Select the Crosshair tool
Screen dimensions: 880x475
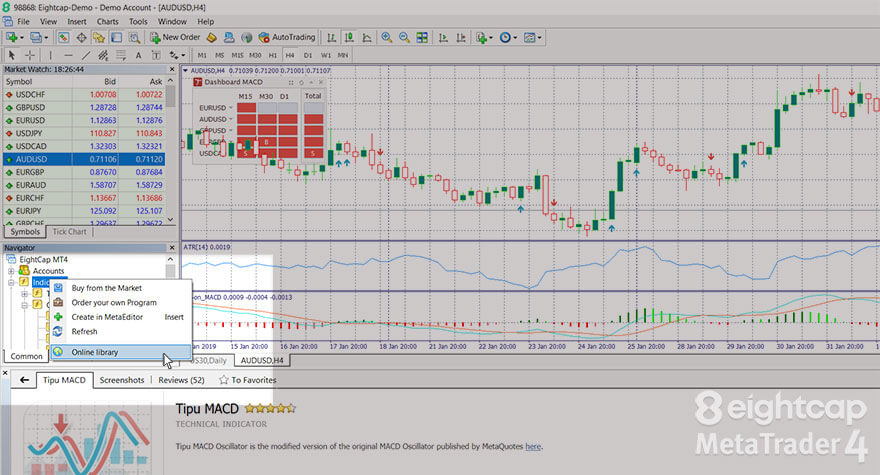30,55
